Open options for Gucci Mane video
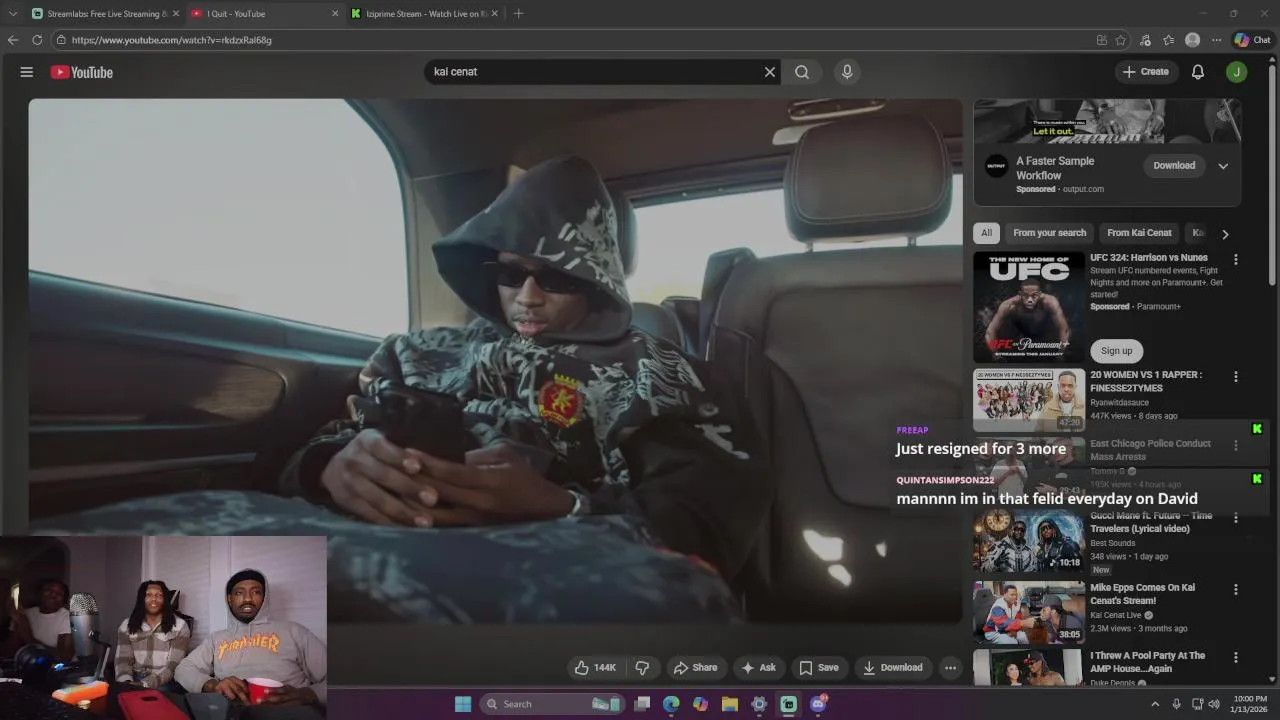 (1236, 517)
